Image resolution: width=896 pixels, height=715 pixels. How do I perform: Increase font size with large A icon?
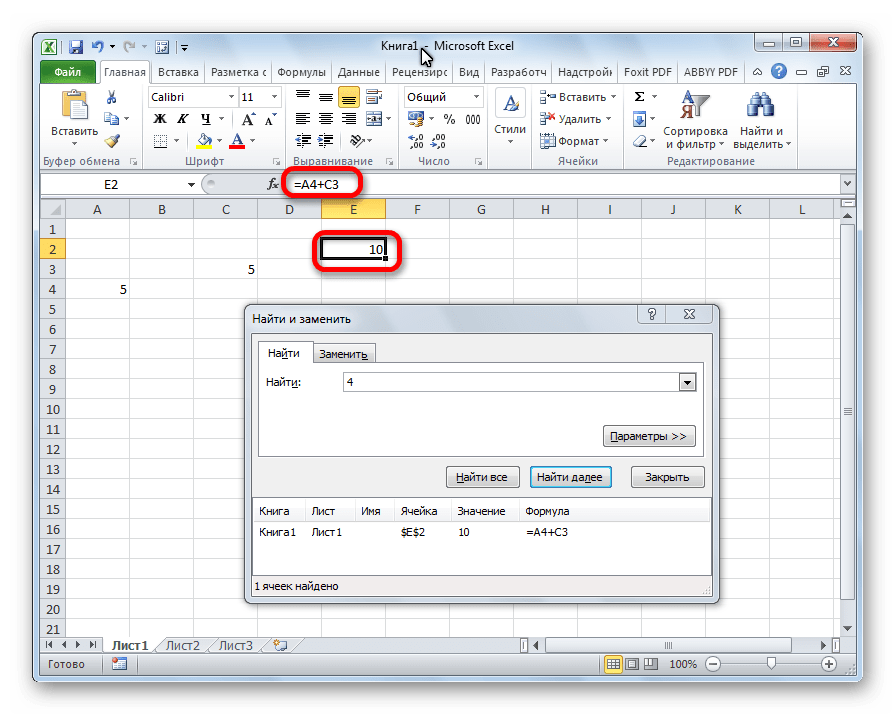[x=248, y=119]
